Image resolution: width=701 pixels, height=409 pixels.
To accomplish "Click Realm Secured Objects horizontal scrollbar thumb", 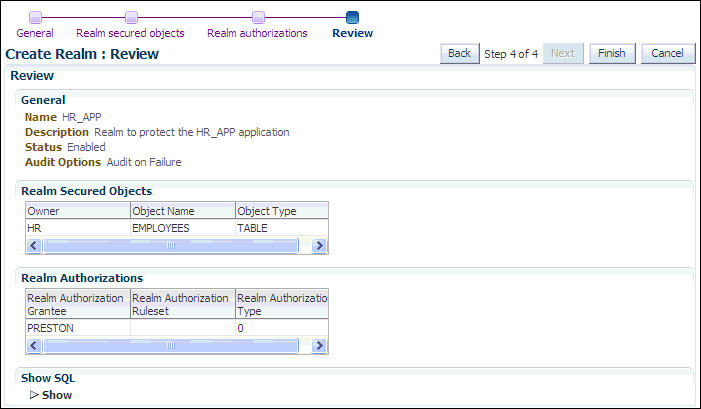I will [x=171, y=245].
